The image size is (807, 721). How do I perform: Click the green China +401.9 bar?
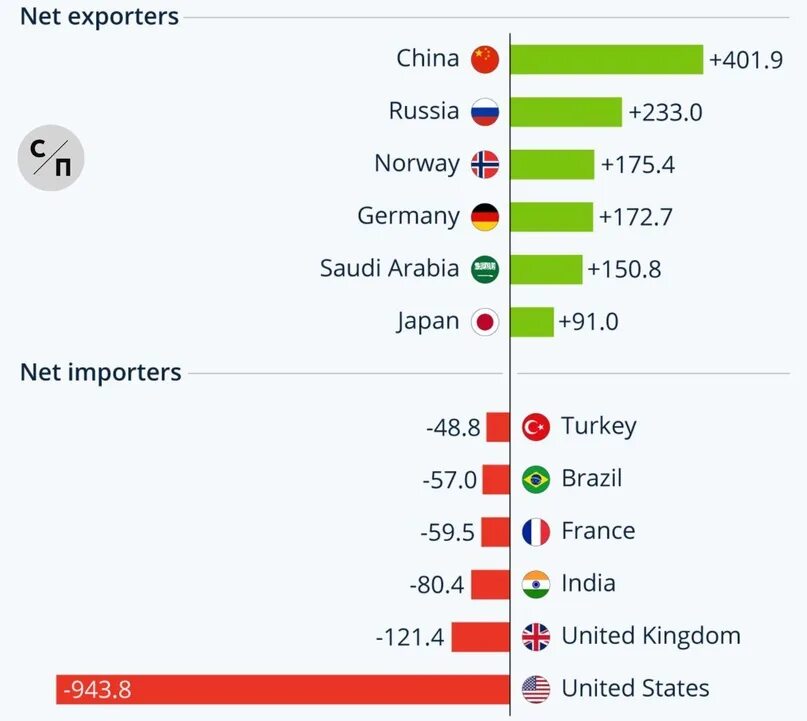607,59
